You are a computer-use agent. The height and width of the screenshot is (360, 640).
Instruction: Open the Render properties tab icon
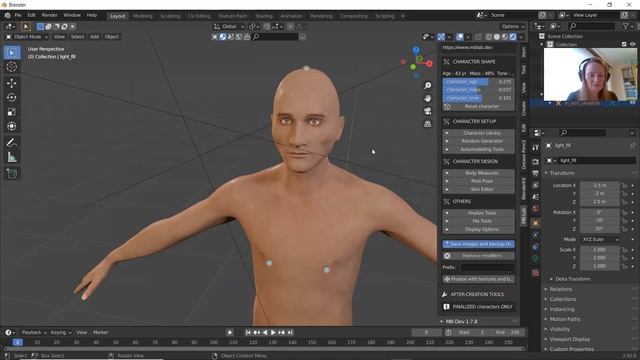536,162
